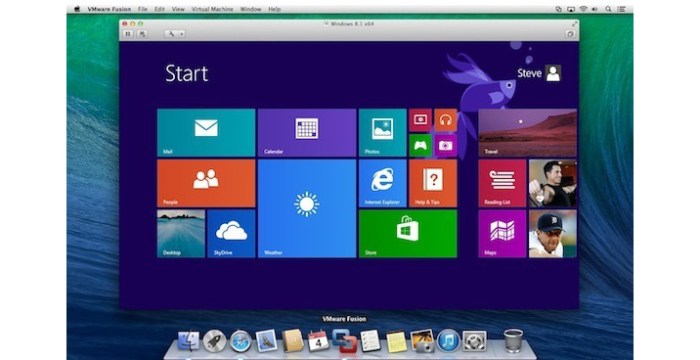Viewport: 700px width, 360px height.
Task: Open the Reading List tile
Action: click(x=502, y=183)
